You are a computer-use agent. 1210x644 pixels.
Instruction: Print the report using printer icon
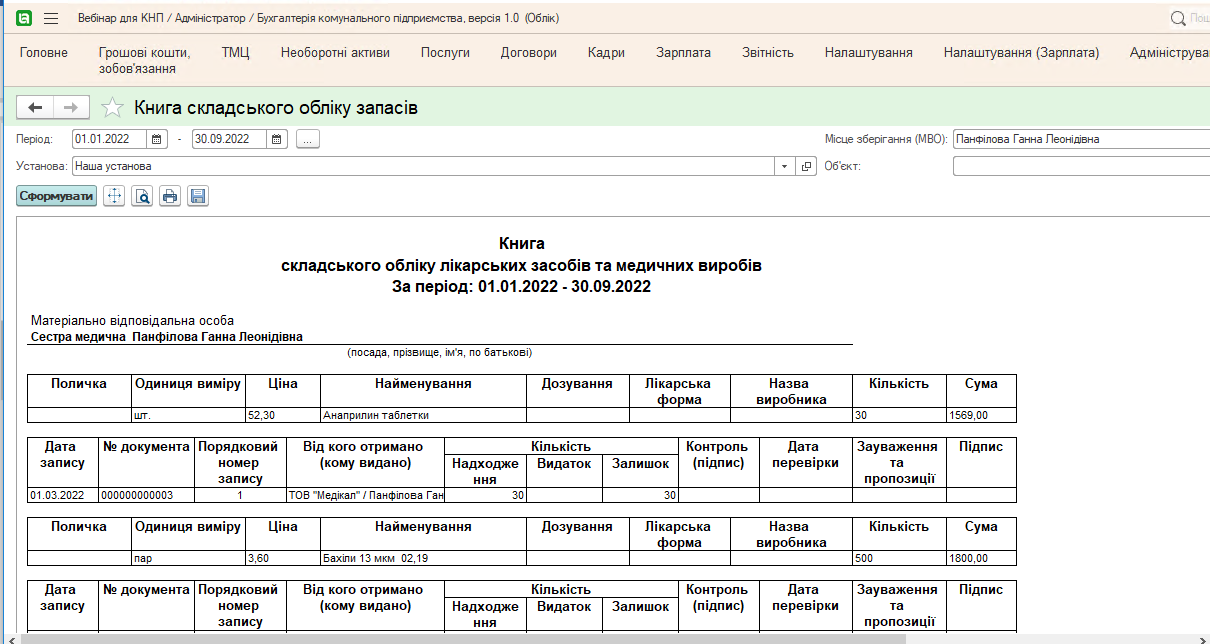click(170, 196)
